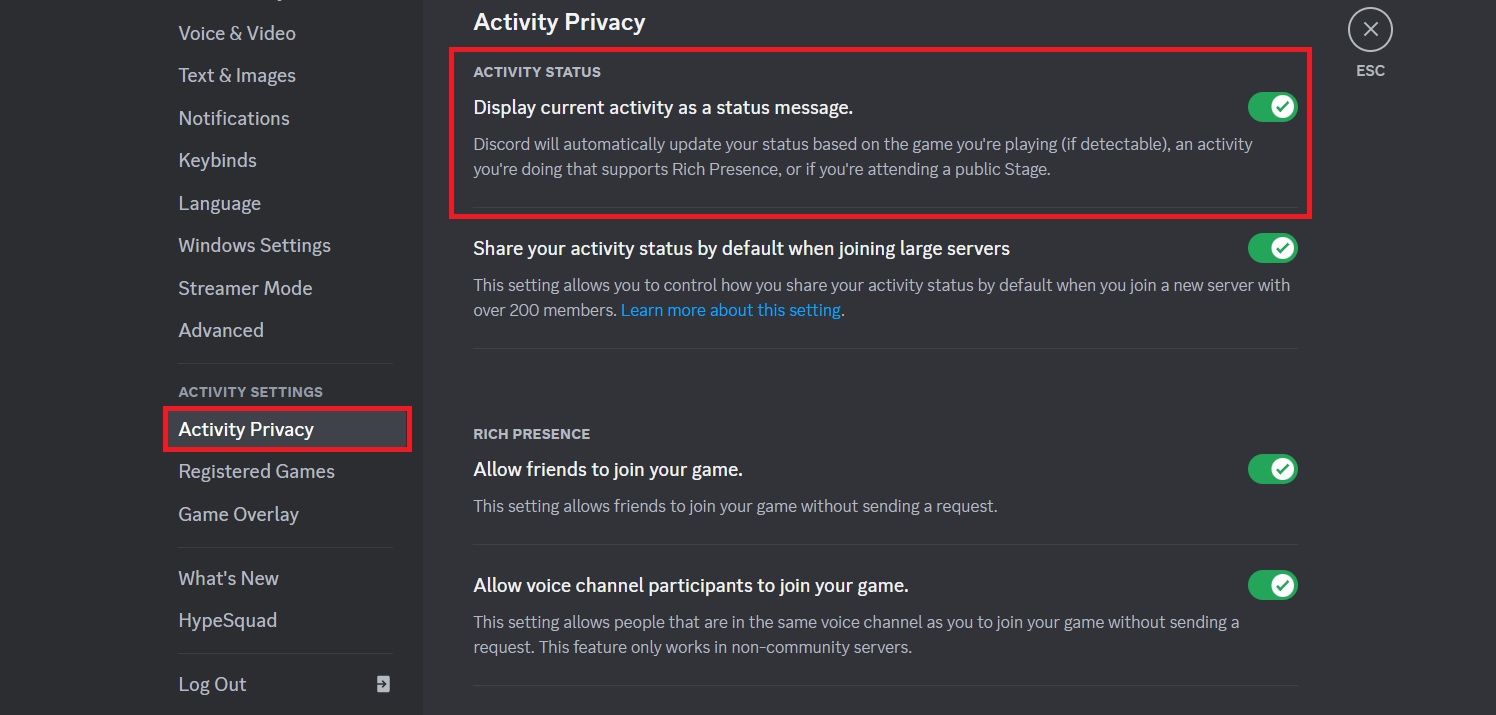Open the Game Overlay settings
Viewport: 1496px width, 715px height.
[x=238, y=514]
